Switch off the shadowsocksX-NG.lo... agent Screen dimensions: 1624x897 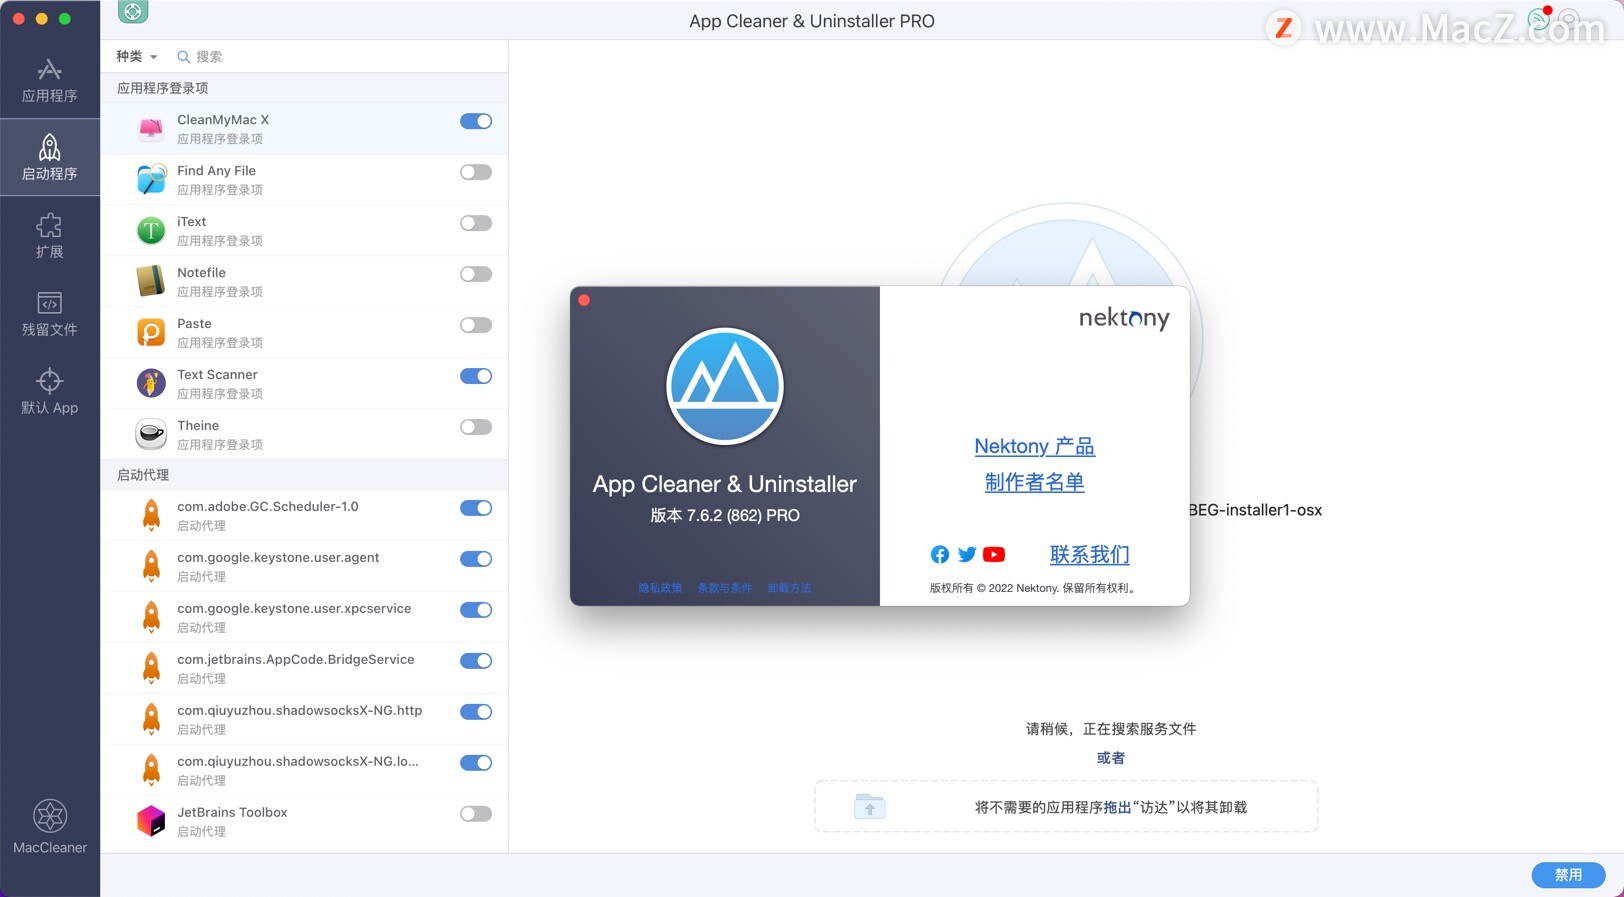476,763
